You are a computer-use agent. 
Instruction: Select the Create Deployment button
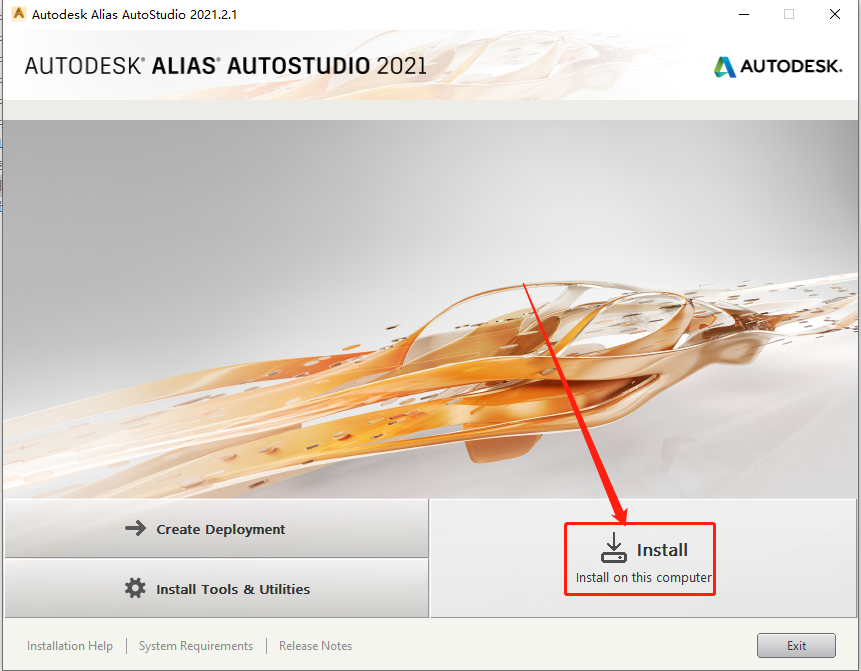217,528
